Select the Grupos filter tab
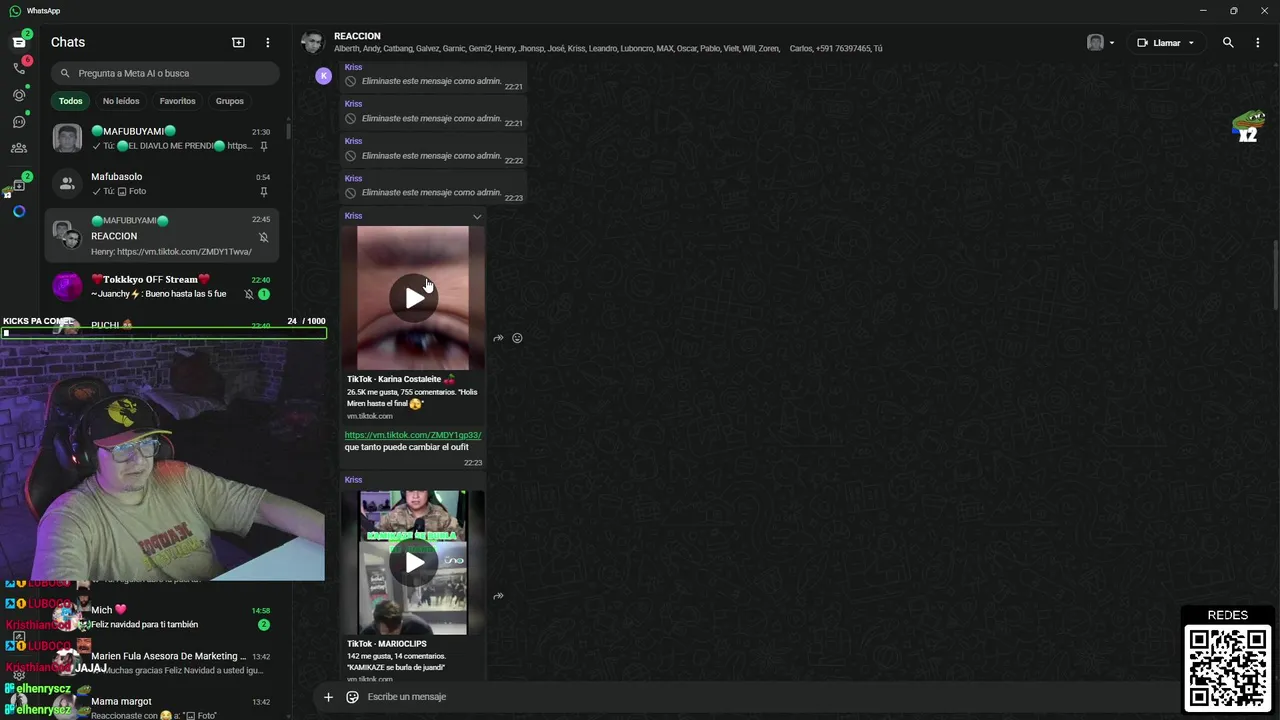Viewport: 1280px width, 720px height. 229,101
